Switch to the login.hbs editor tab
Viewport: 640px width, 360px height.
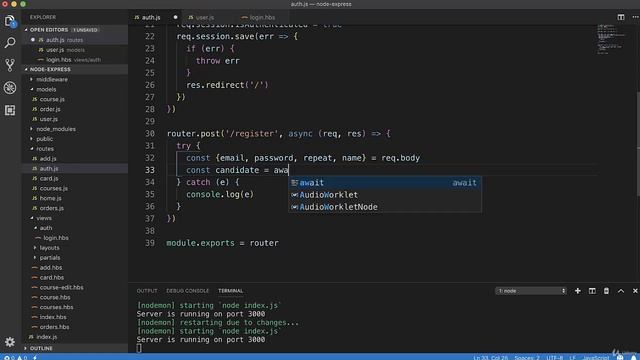coord(262,18)
